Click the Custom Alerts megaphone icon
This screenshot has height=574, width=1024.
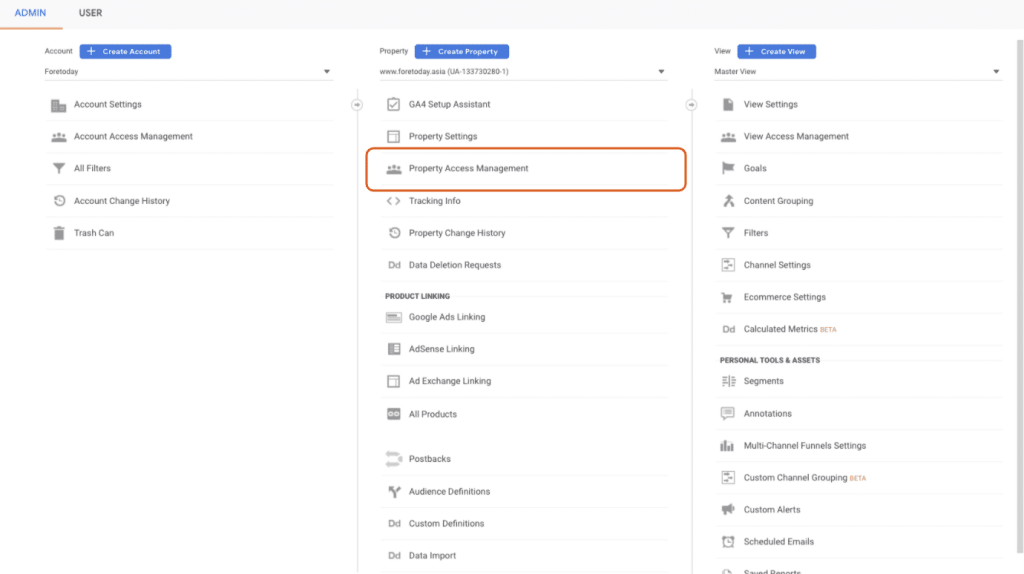tap(728, 510)
